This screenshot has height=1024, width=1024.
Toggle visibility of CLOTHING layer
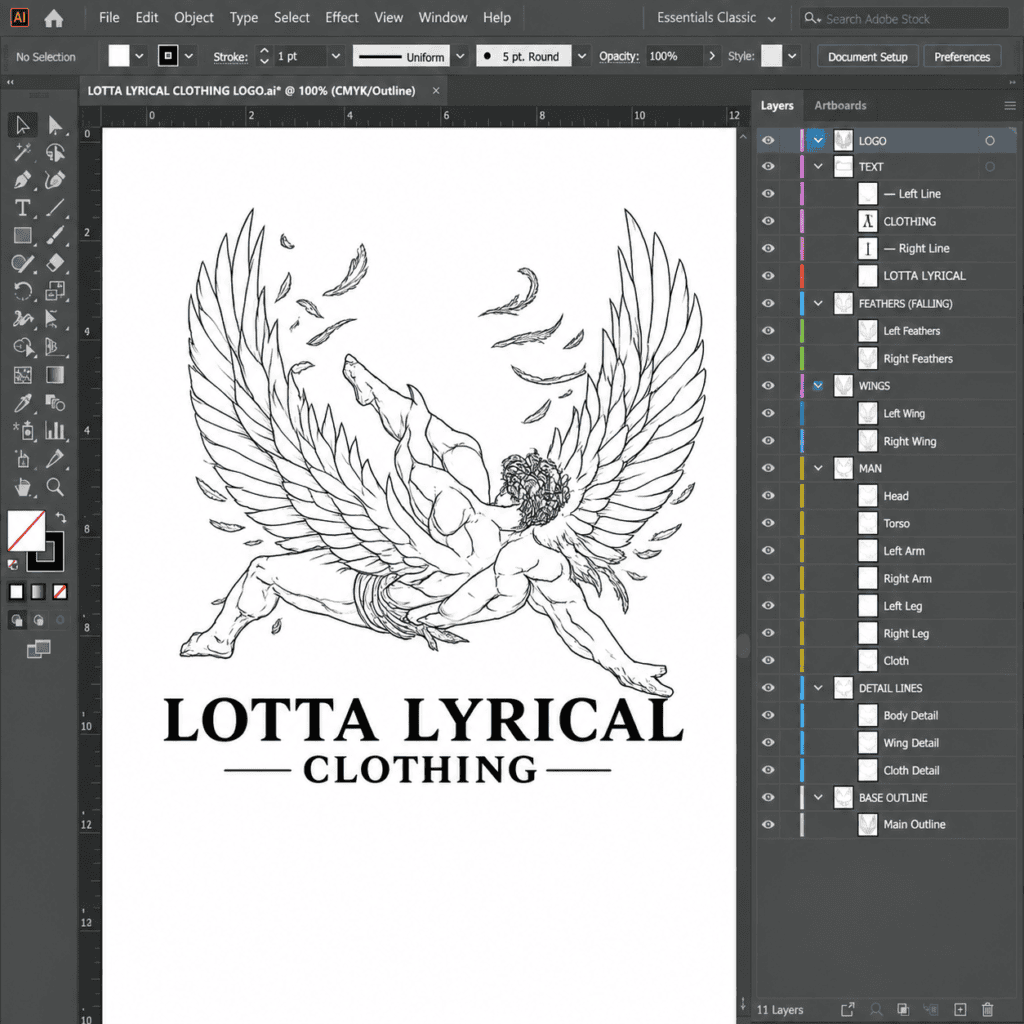point(768,221)
